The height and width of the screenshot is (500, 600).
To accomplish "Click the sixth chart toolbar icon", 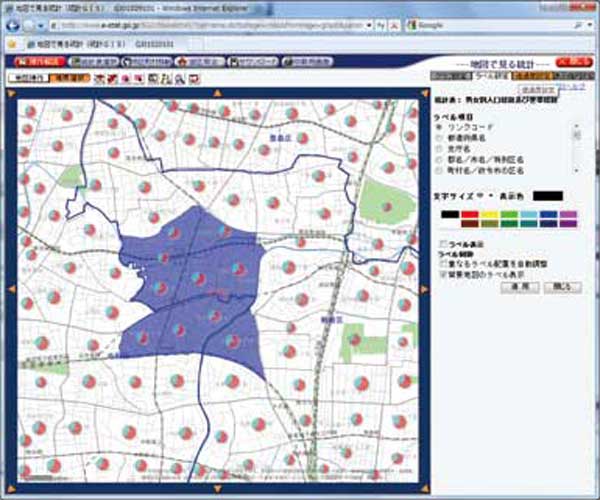I will (166, 79).
